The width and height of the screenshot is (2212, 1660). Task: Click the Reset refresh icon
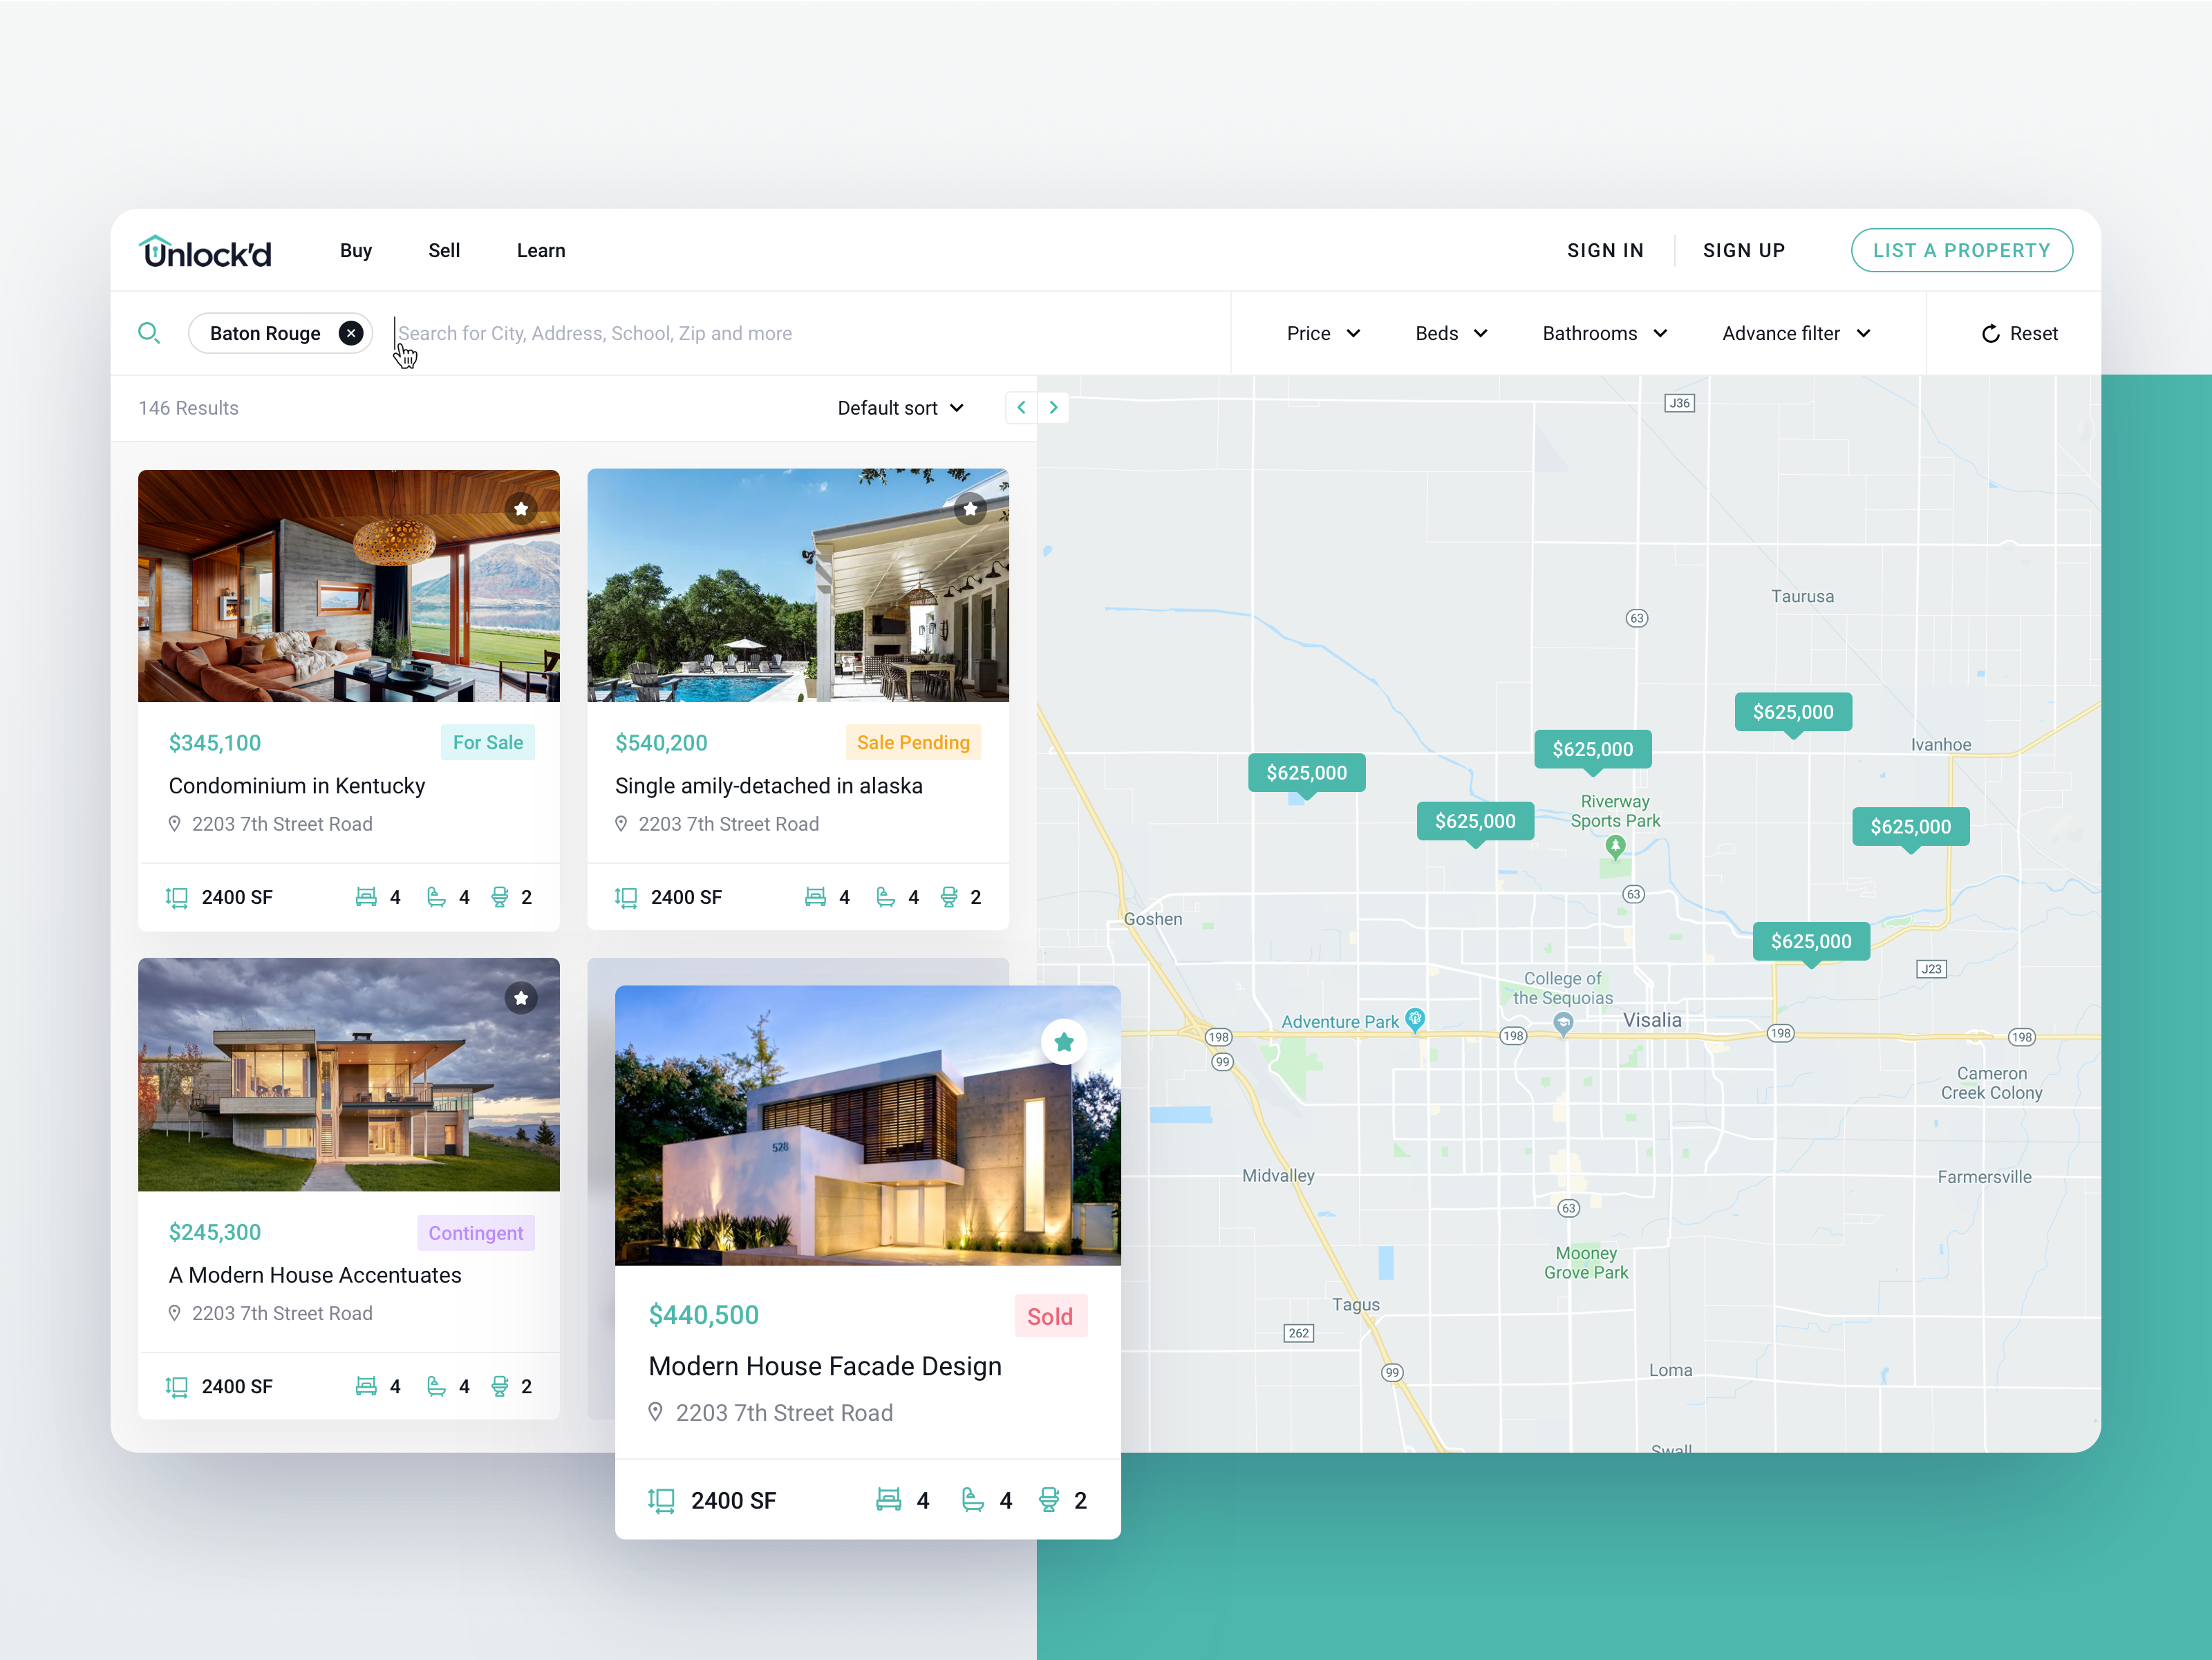pos(1990,334)
